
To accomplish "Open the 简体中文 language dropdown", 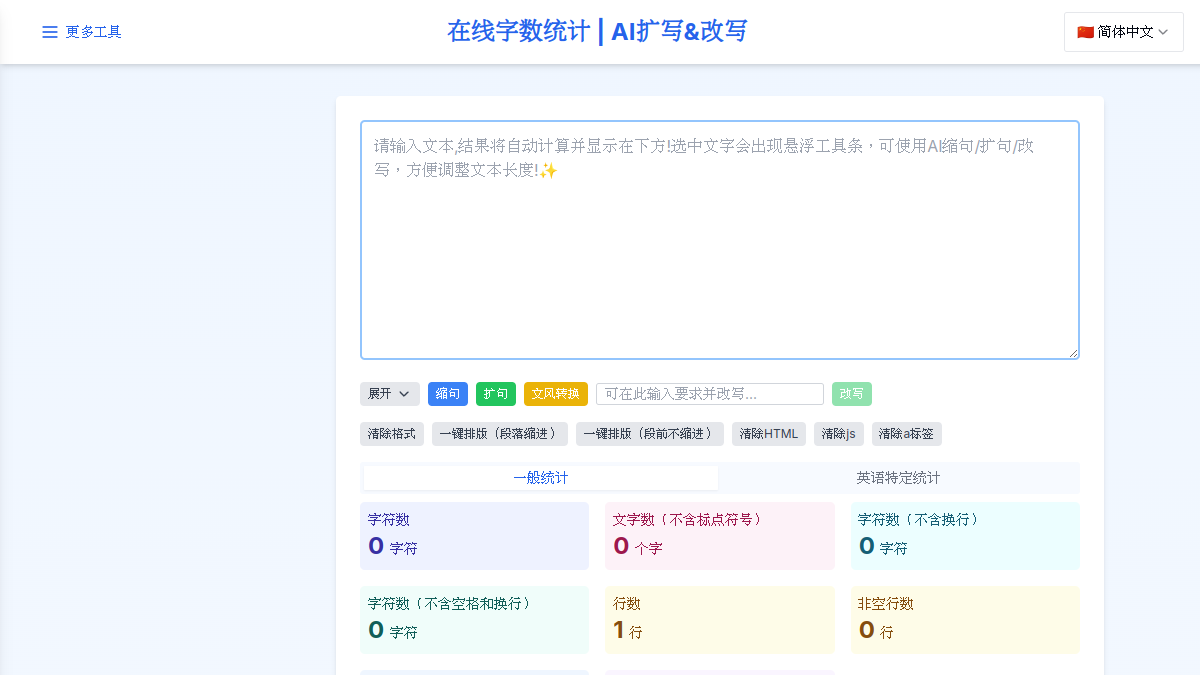I will click(x=1124, y=32).
